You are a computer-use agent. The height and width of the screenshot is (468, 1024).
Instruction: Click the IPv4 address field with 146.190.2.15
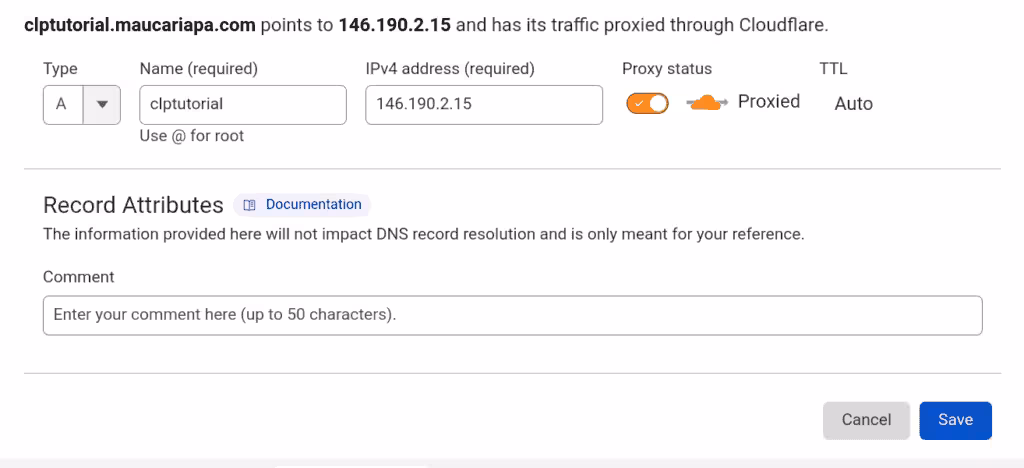click(x=484, y=104)
